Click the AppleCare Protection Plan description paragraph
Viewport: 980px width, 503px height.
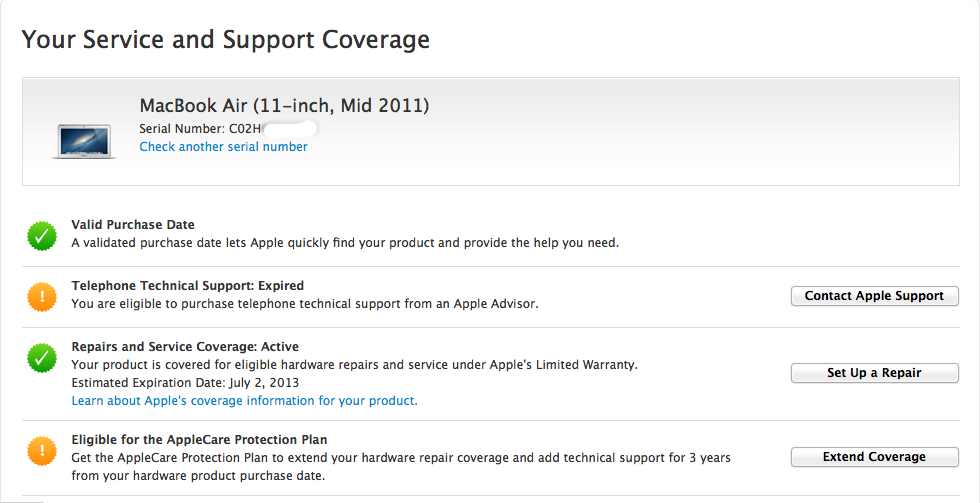click(401, 466)
